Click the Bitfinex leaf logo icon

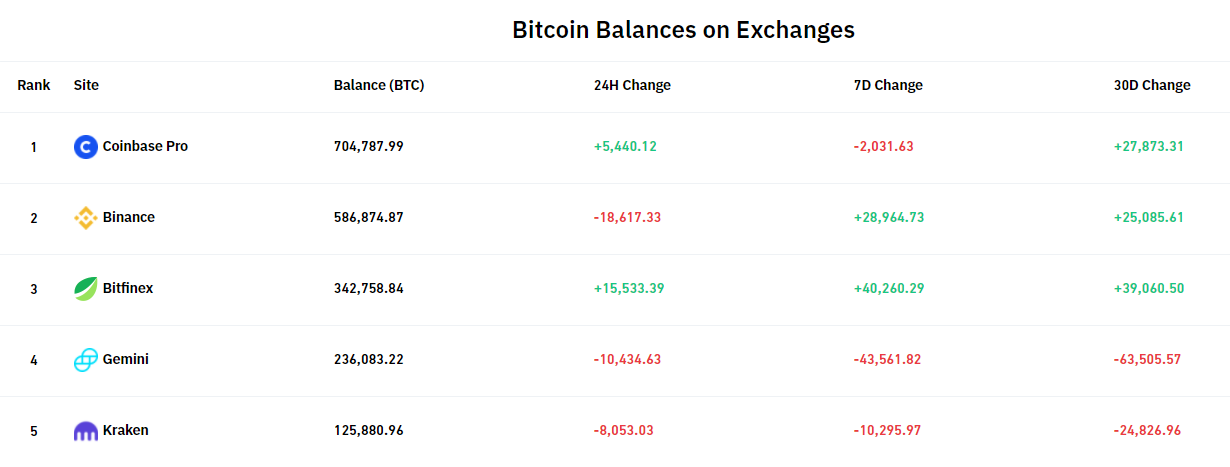tap(86, 289)
